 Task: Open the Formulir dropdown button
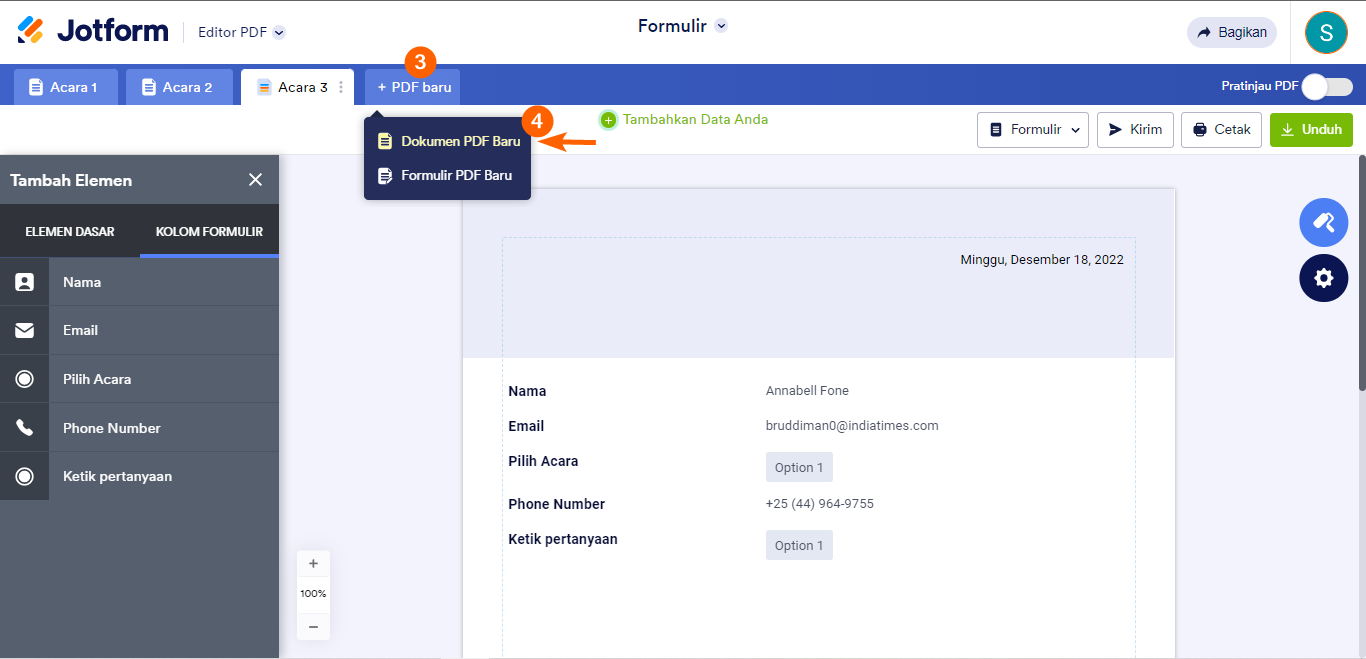(x=1033, y=130)
